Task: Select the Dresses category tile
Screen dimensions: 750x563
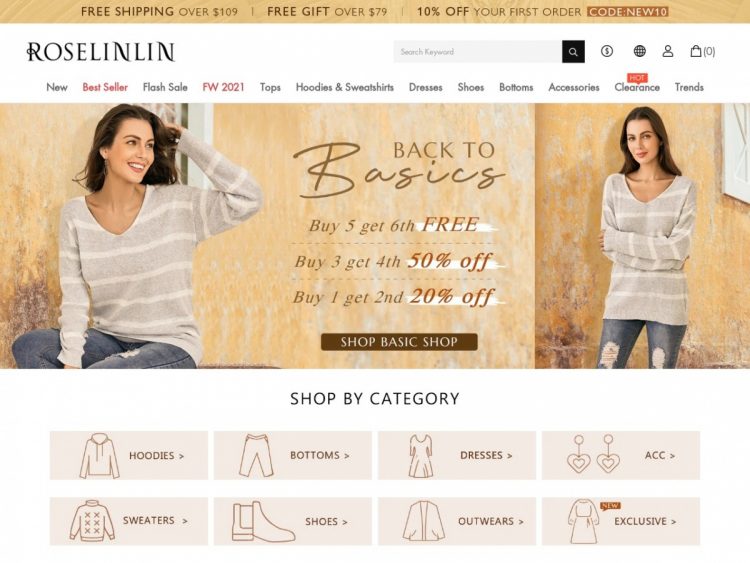Action: pyautogui.click(x=457, y=455)
